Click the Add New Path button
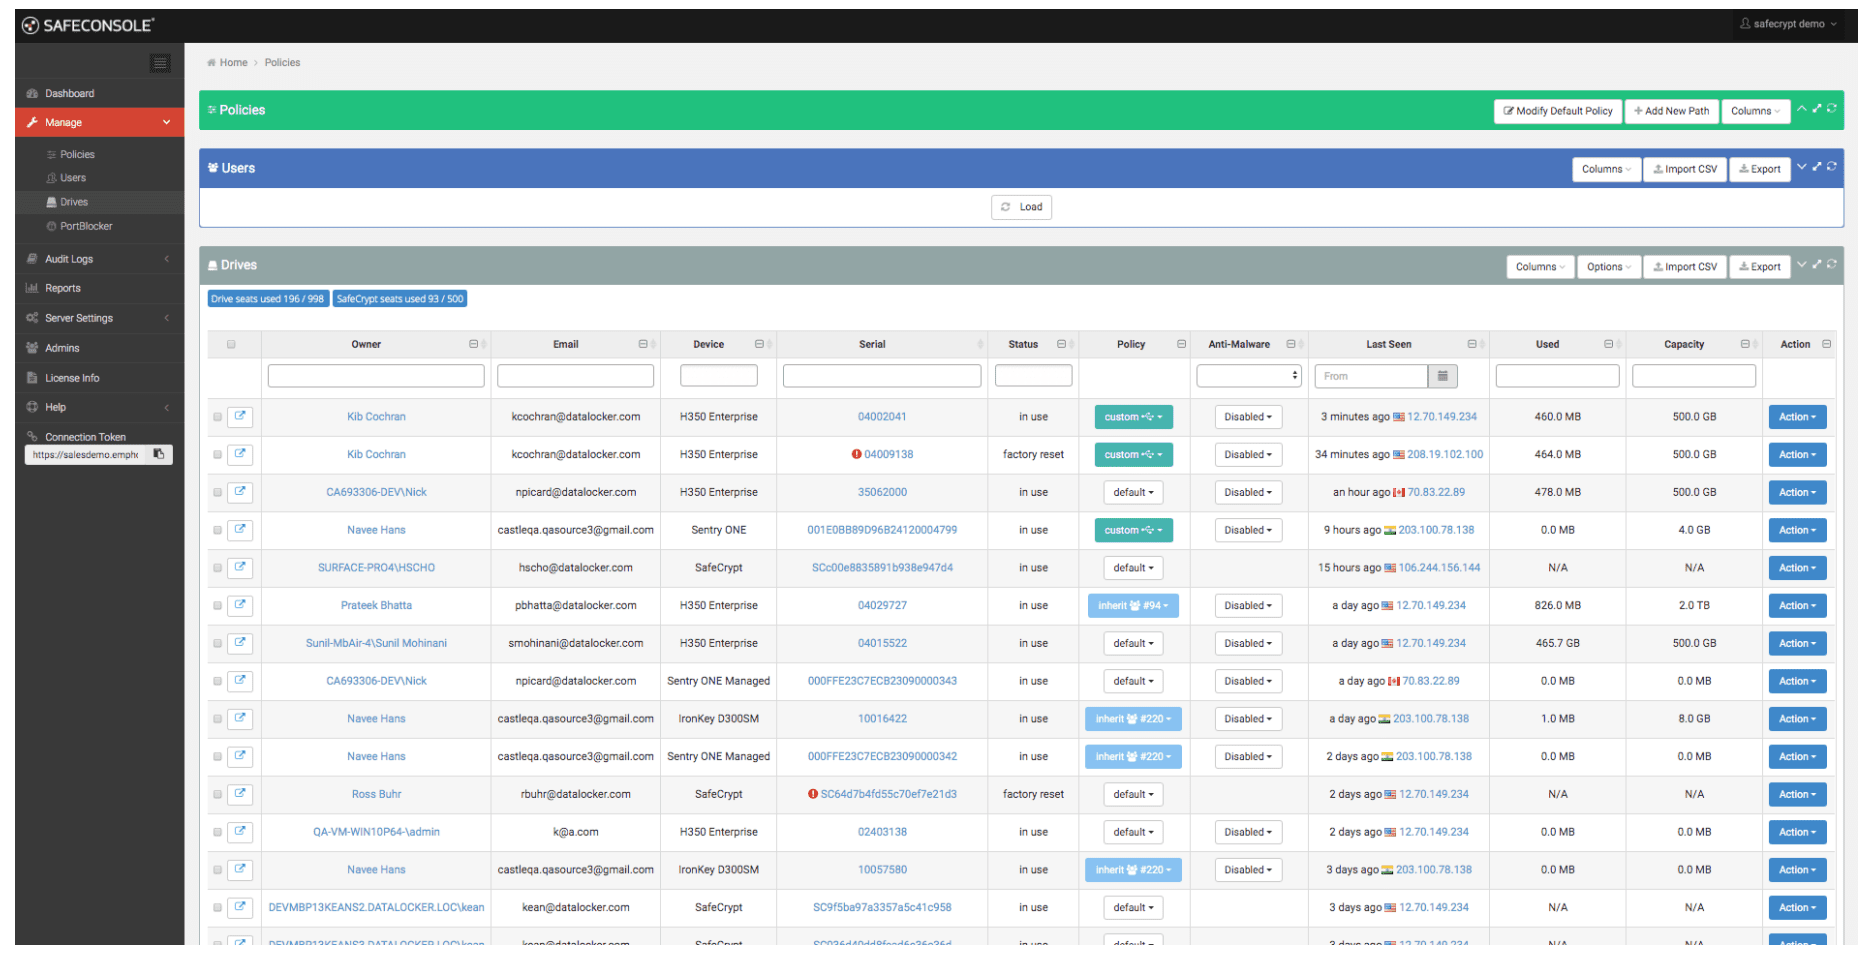The image size is (1868, 969). (1671, 111)
